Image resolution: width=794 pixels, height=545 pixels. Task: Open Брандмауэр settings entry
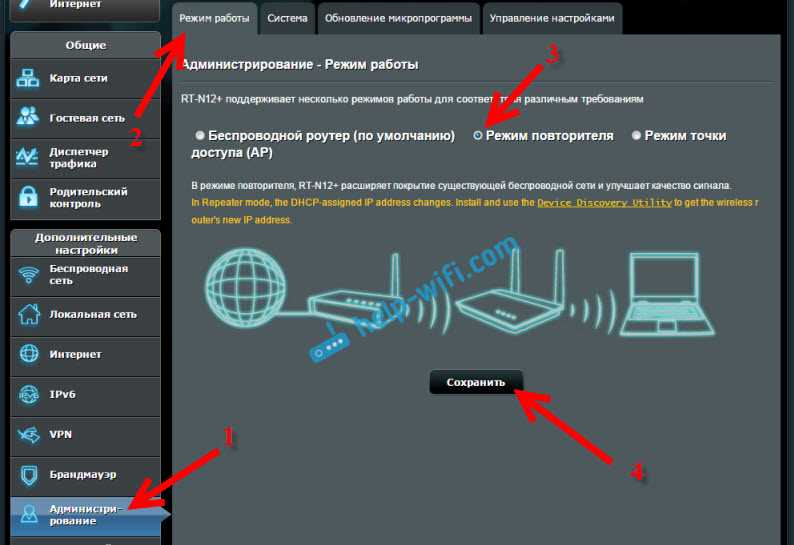click(x=86, y=475)
